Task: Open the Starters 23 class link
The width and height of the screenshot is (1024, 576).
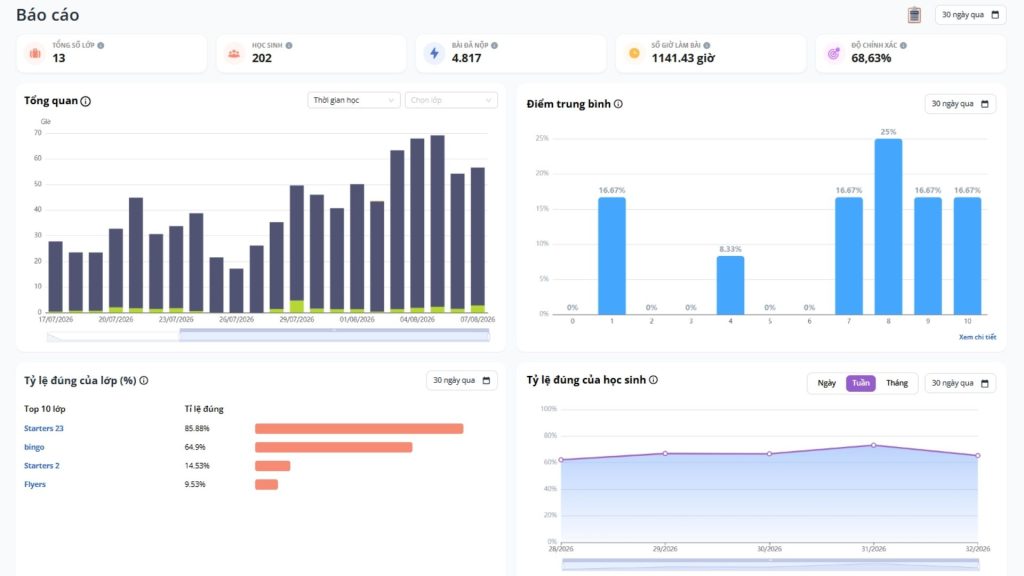Action: (44, 428)
